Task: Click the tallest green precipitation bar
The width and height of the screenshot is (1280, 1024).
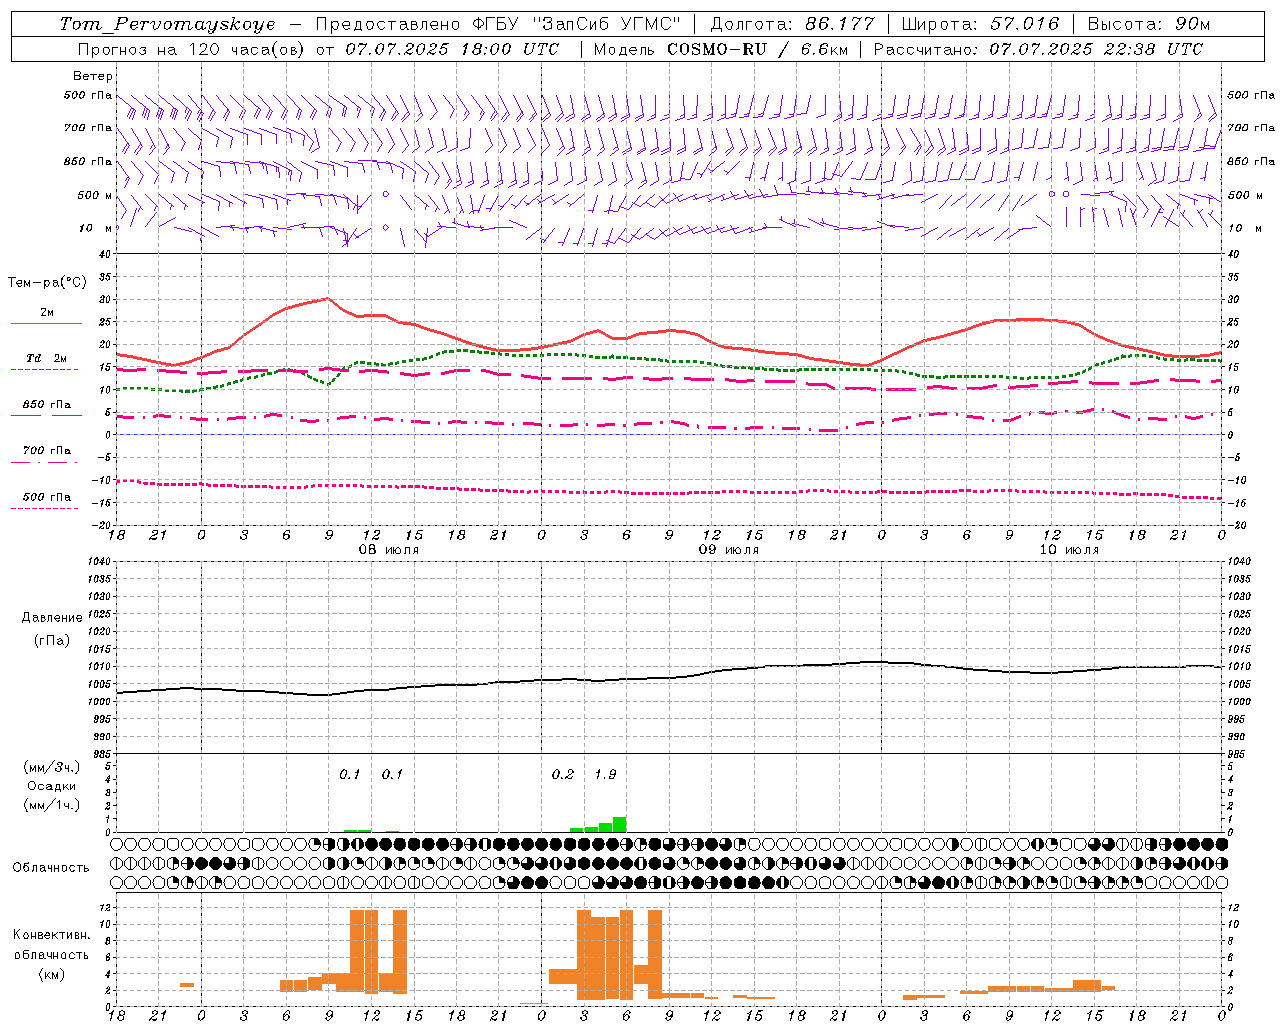Action: (620, 824)
